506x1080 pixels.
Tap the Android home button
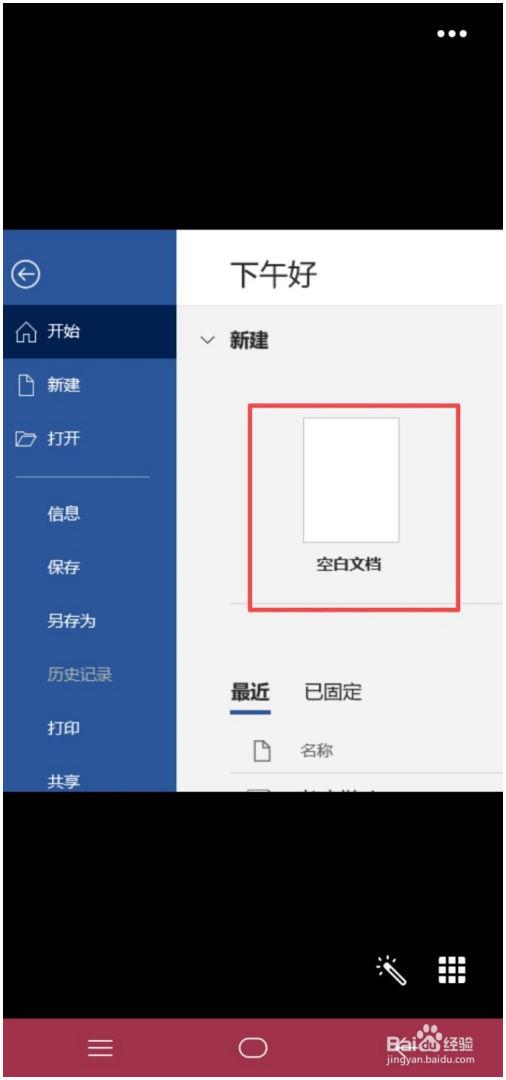[x=253, y=1048]
